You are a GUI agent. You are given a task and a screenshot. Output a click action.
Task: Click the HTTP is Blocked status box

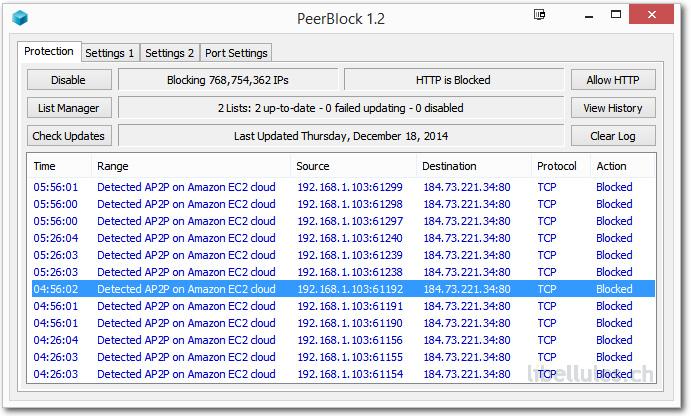pos(453,80)
